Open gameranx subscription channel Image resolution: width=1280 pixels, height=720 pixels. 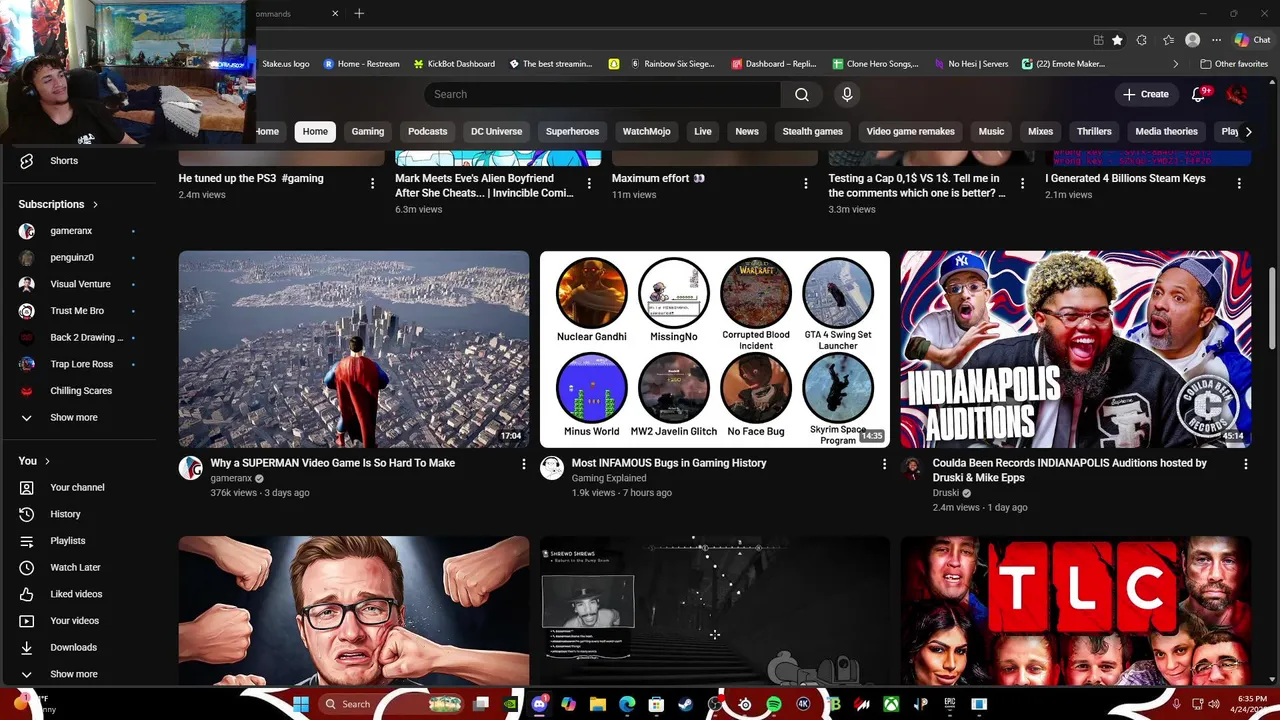(x=71, y=231)
